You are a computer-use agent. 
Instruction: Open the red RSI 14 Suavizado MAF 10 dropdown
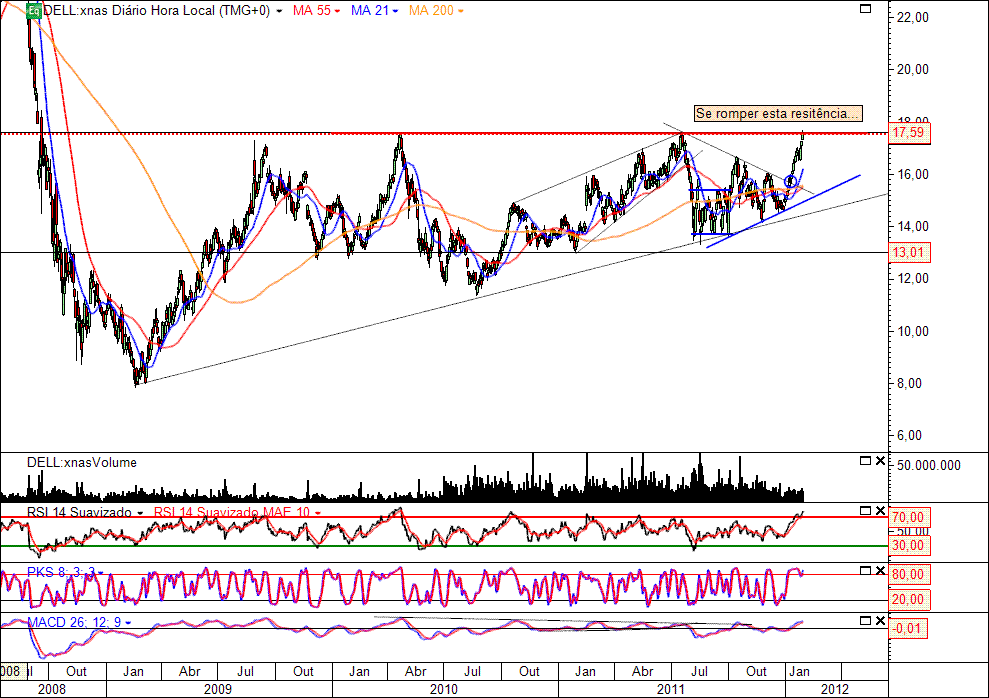tap(317, 513)
